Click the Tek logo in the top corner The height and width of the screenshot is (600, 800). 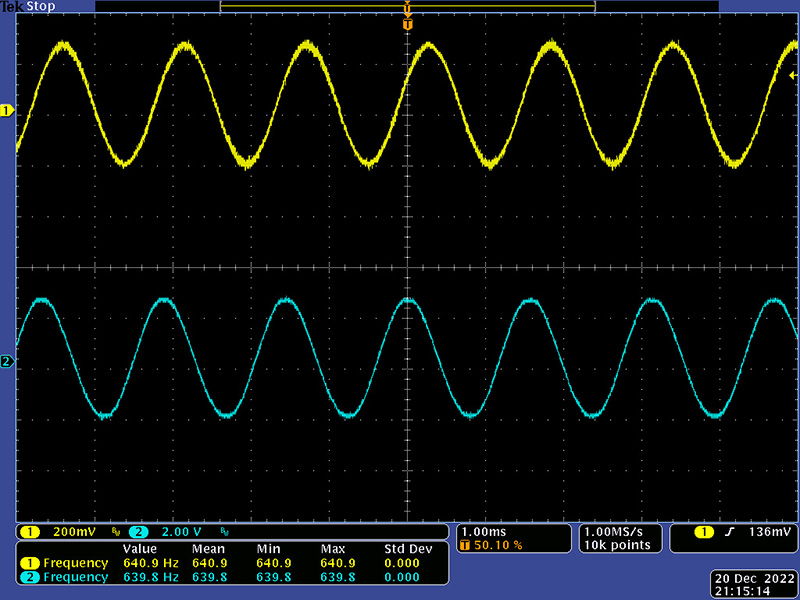tap(12, 6)
